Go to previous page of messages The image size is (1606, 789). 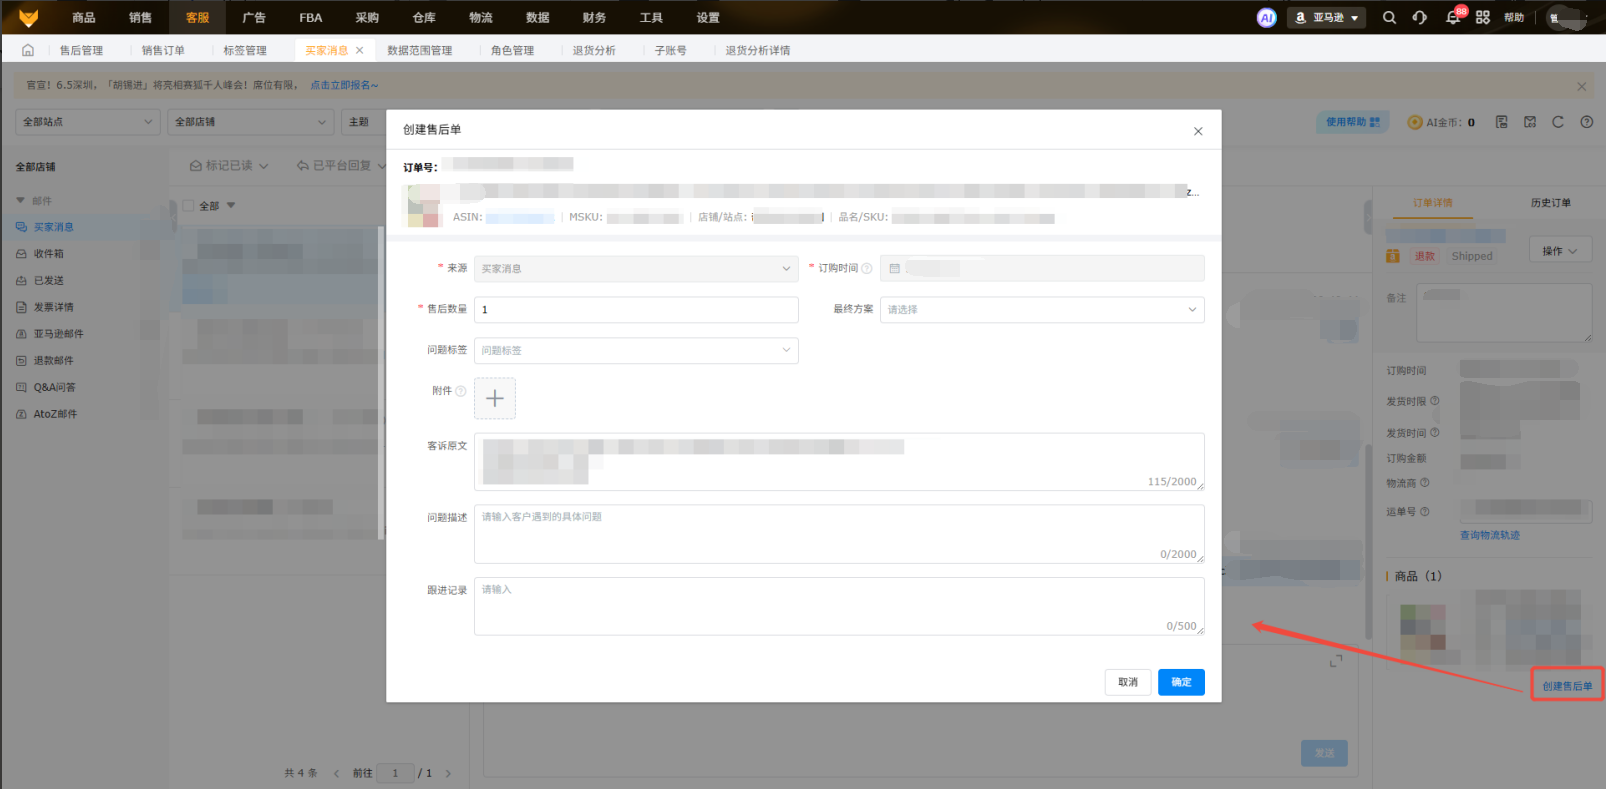click(x=336, y=773)
